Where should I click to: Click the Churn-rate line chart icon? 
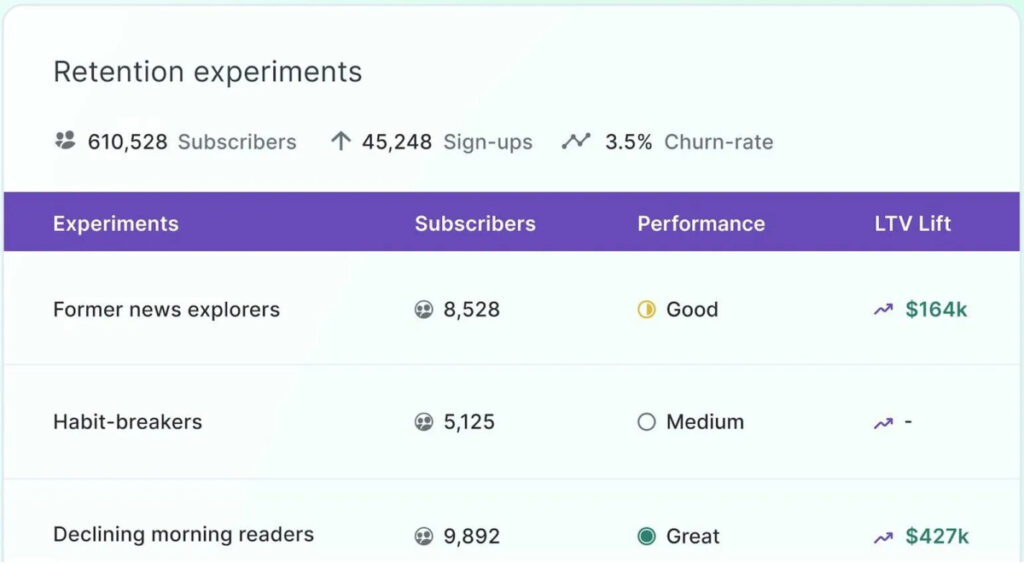[576, 141]
